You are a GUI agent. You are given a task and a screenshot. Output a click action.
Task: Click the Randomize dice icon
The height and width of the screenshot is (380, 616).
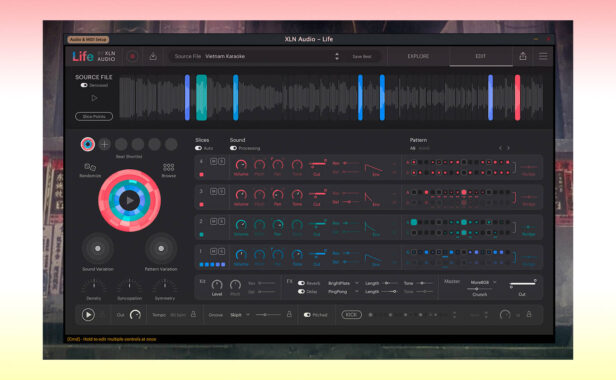90,167
